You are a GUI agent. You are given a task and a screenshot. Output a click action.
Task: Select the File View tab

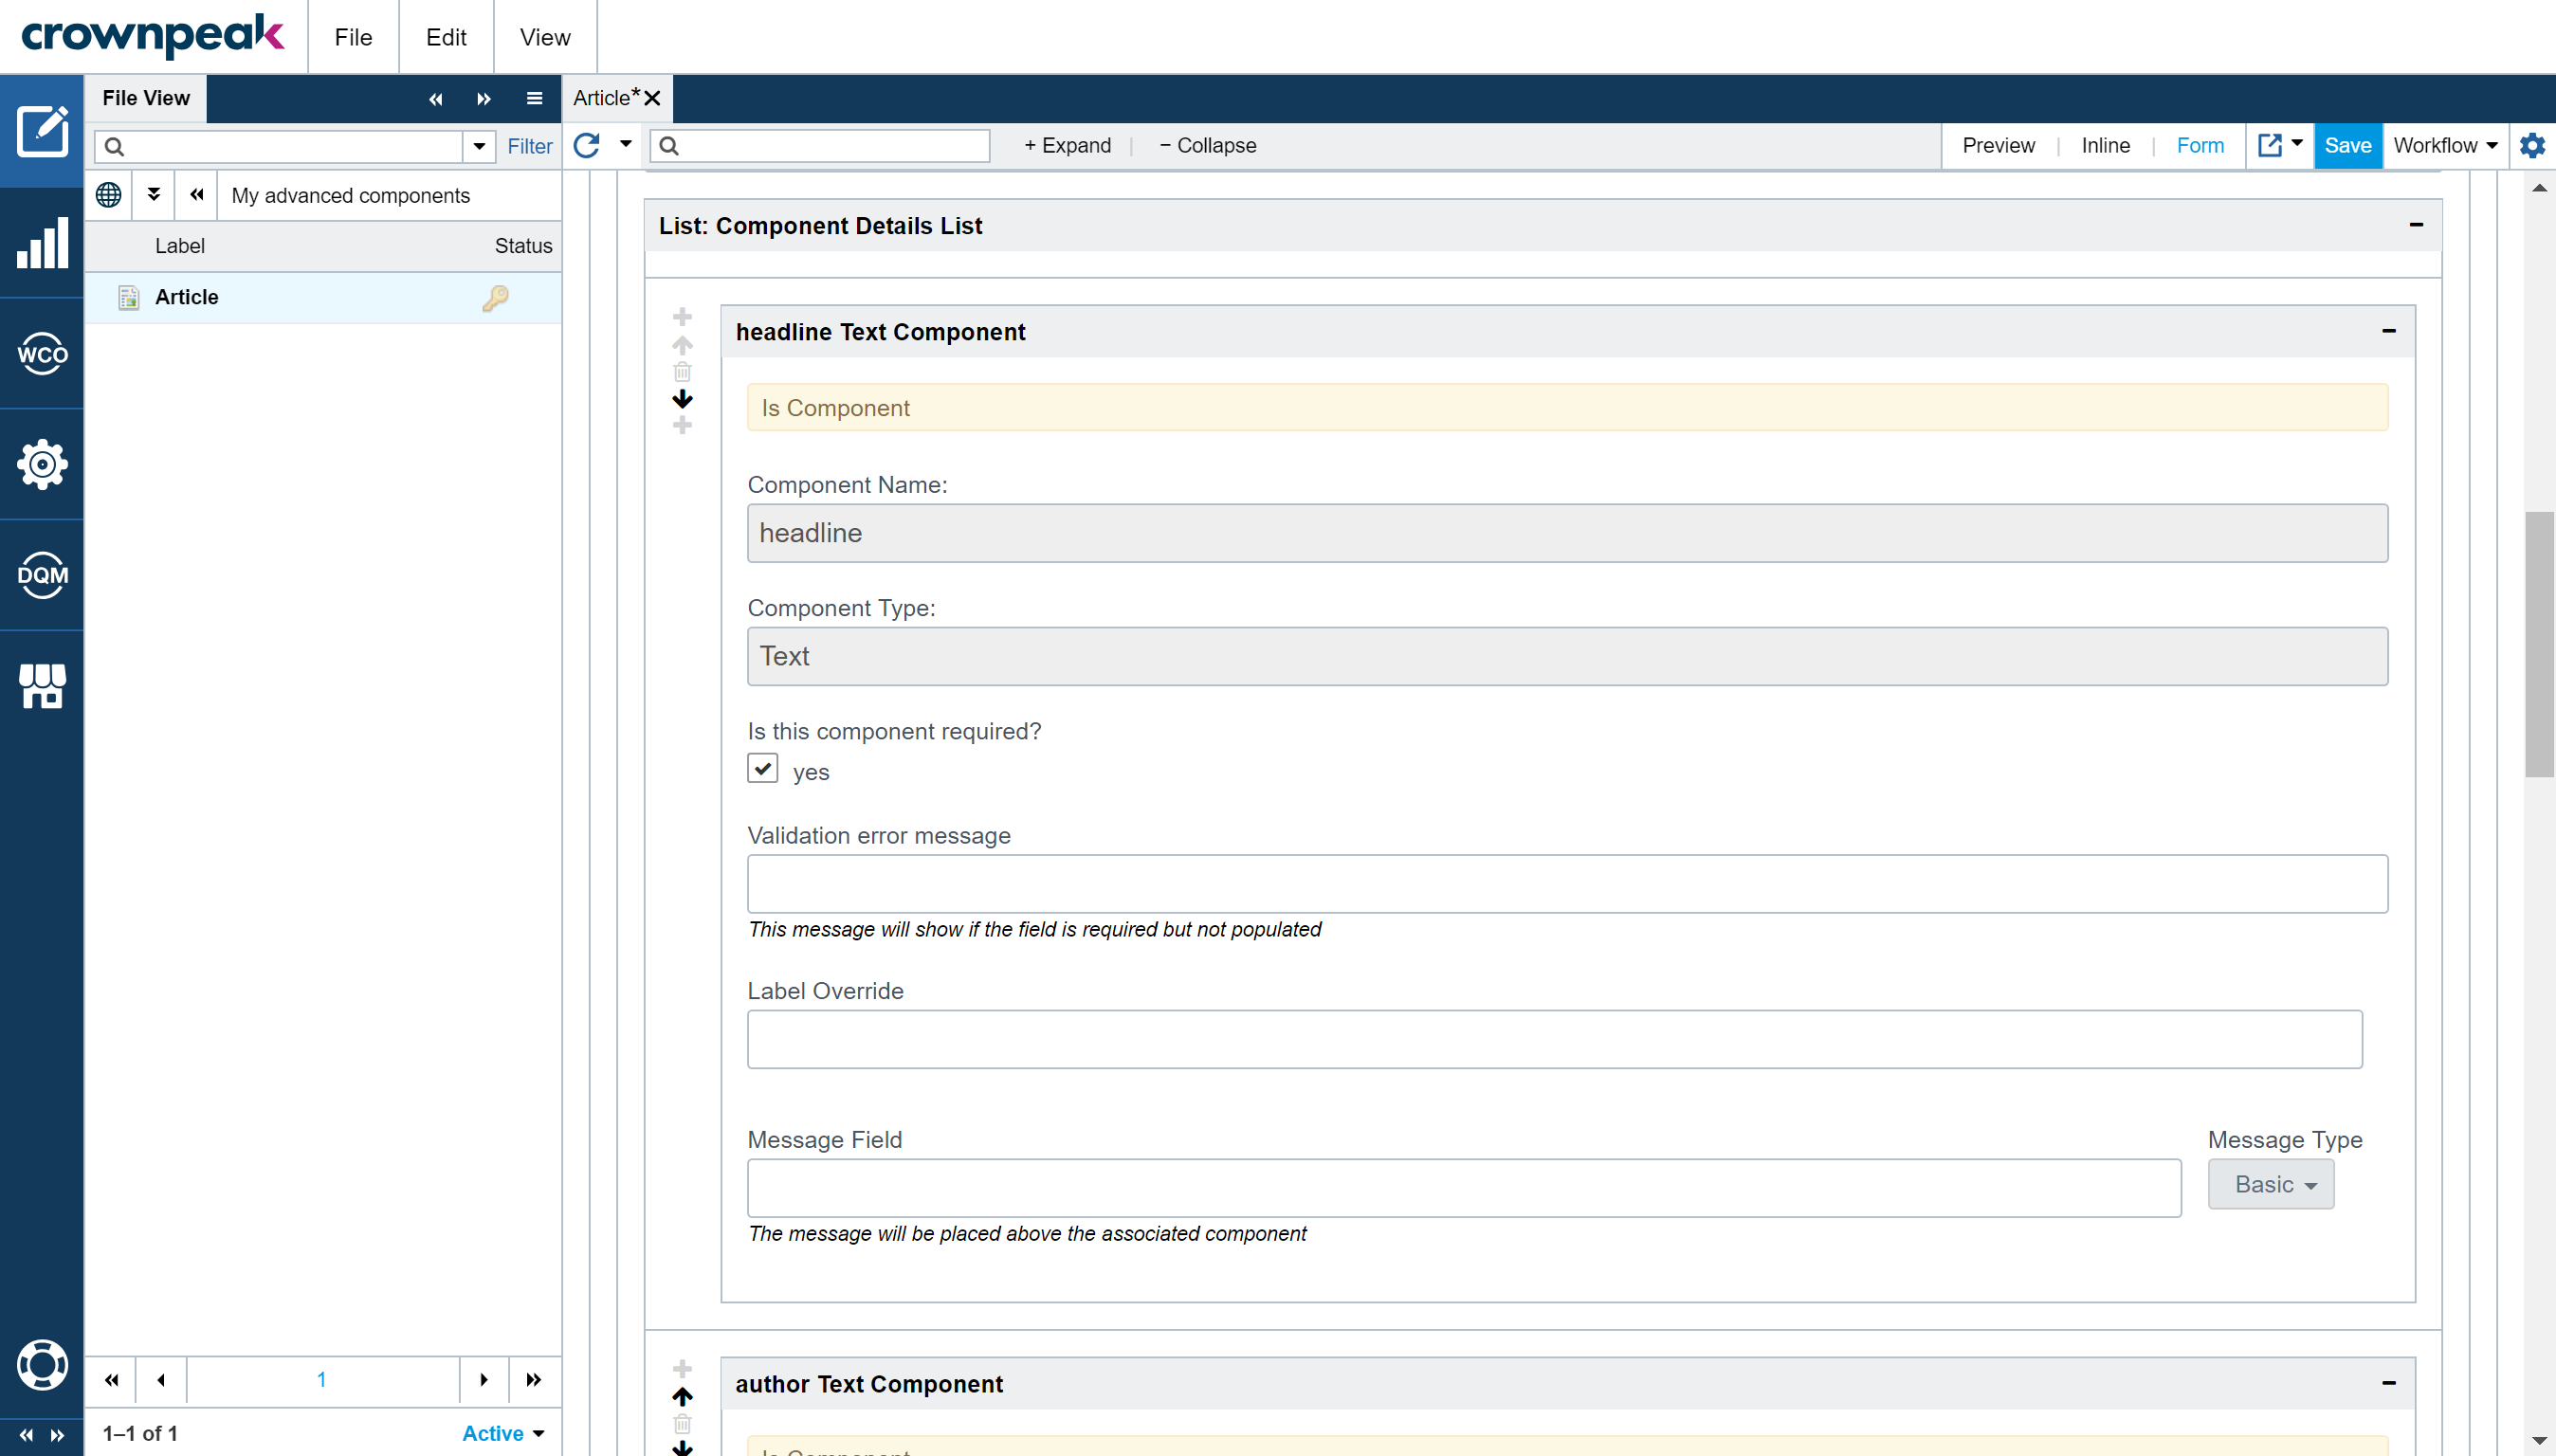point(146,98)
